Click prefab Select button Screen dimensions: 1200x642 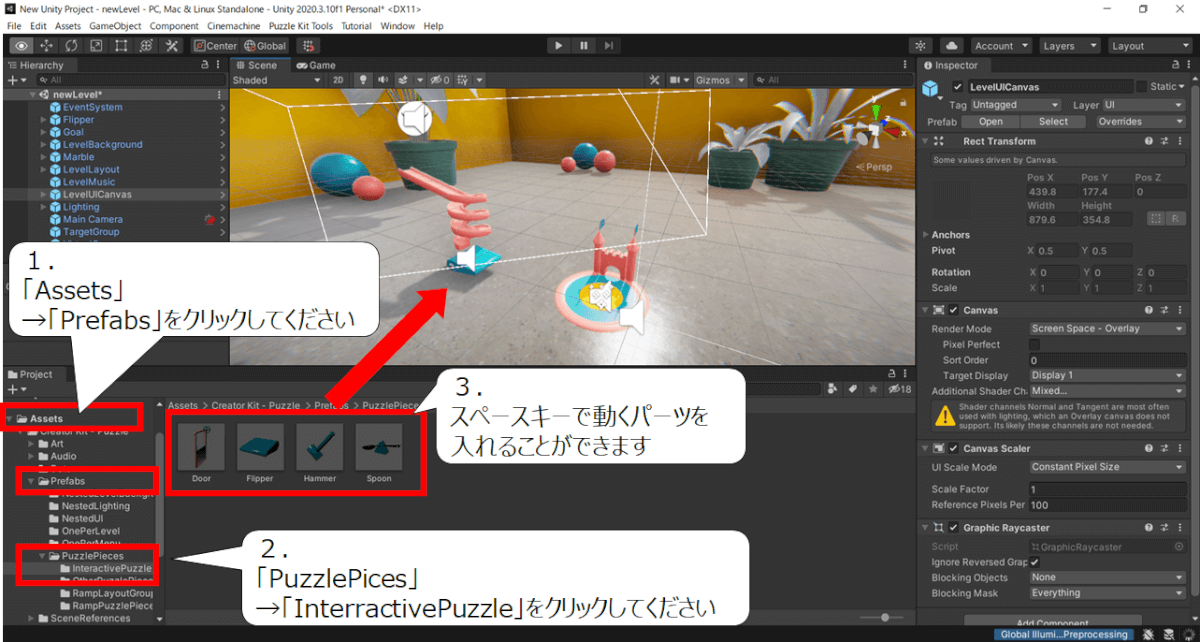(1053, 122)
